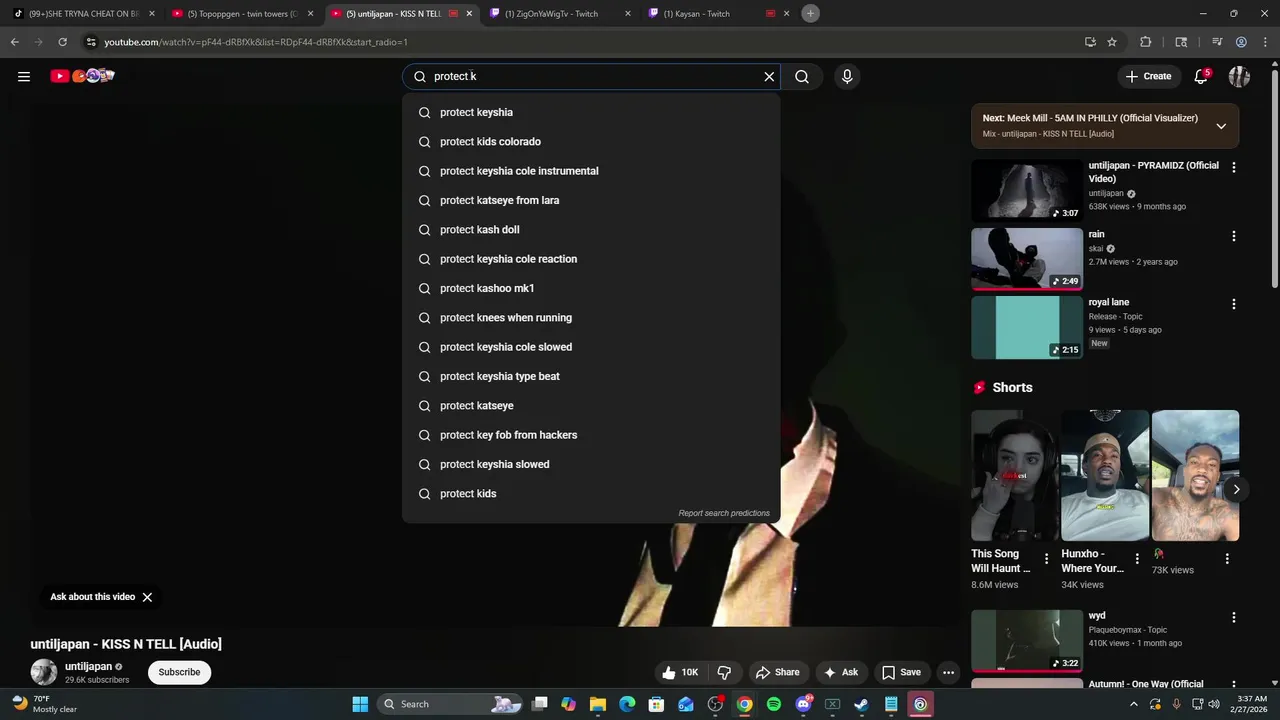Click inside the YouTube search field
The image size is (1280, 720).
pyautogui.click(x=590, y=76)
